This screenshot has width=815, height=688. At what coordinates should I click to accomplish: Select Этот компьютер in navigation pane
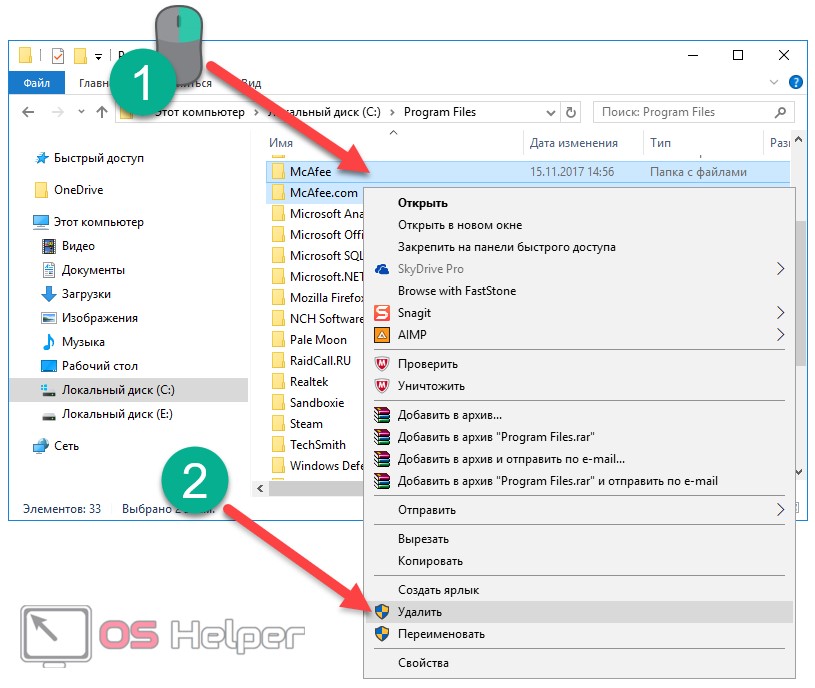click(x=99, y=222)
